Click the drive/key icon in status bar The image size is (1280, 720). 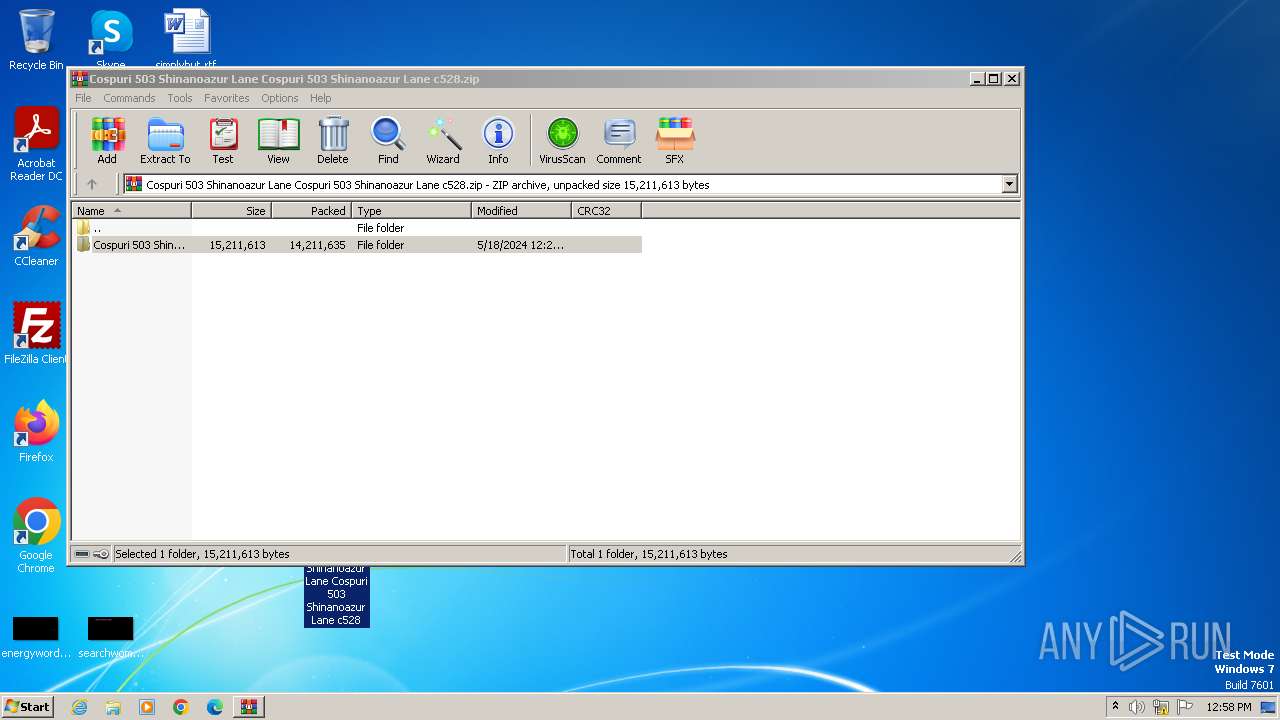(91, 554)
